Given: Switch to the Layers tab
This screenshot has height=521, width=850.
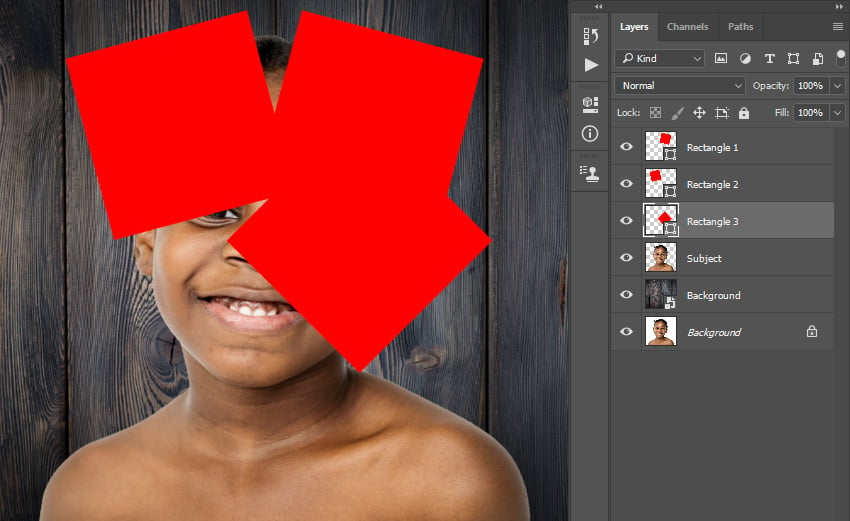Looking at the screenshot, I should click(x=634, y=27).
